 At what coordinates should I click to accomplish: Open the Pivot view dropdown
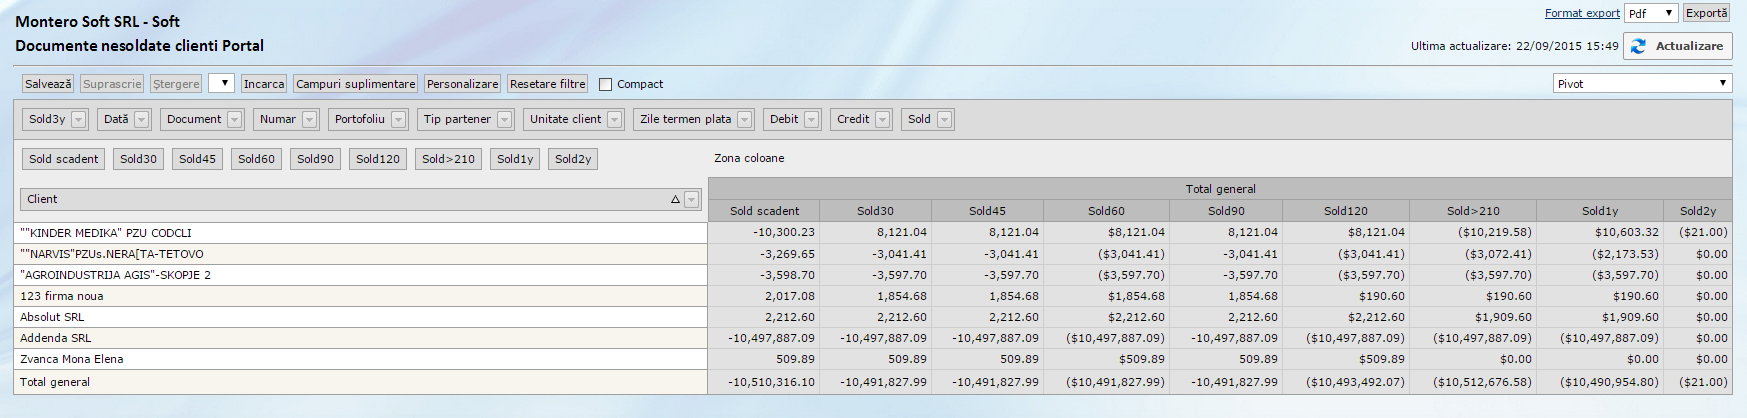tap(1642, 84)
